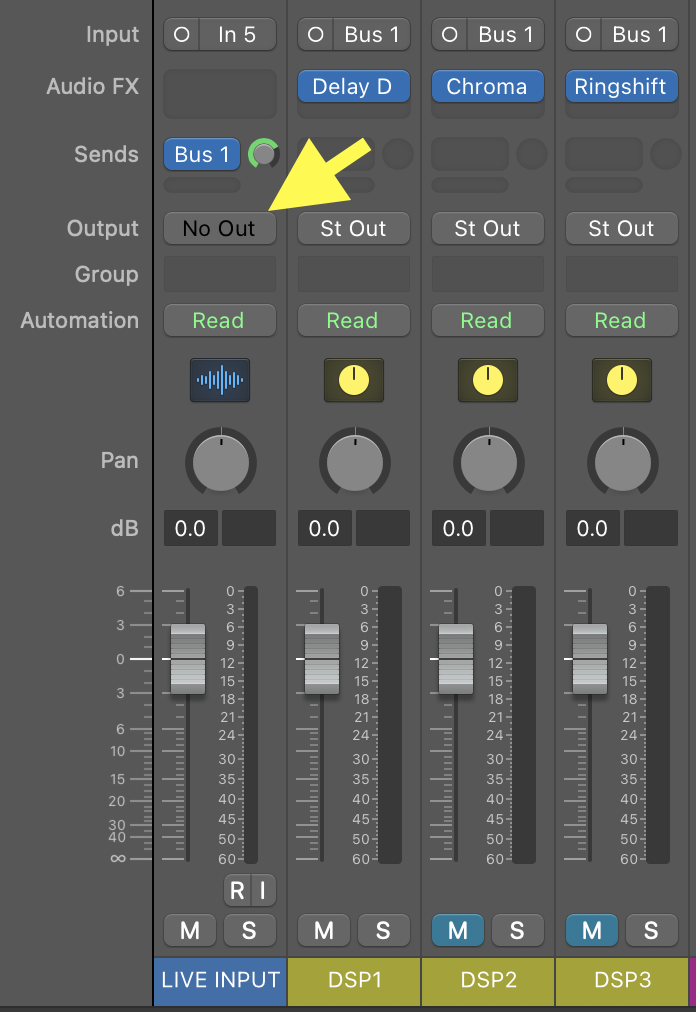Screen dimensions: 696x1012
Task: Click the LIVE INPUT audio waveform icon
Action: (x=220, y=380)
